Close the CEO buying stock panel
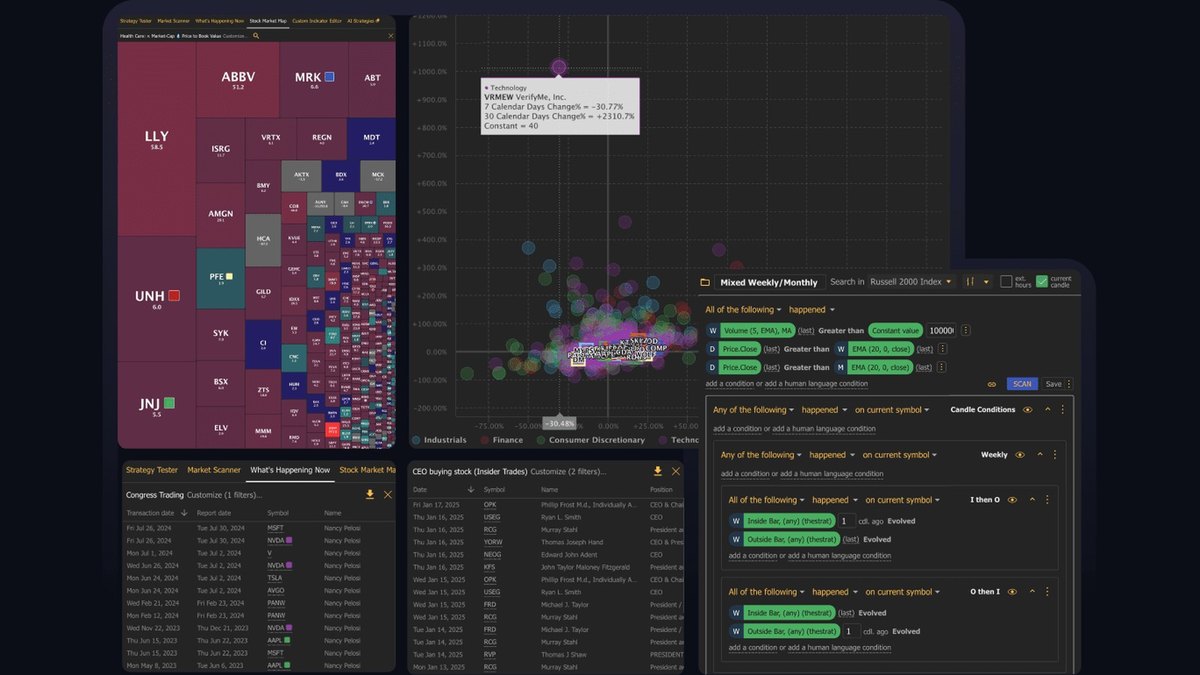This screenshot has width=1200, height=675. (x=675, y=471)
